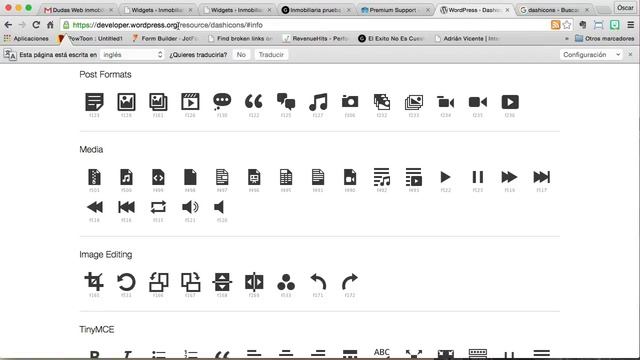Click the skip forward media dashicon
Viewport: 640px width, 360px height.
[542, 177]
